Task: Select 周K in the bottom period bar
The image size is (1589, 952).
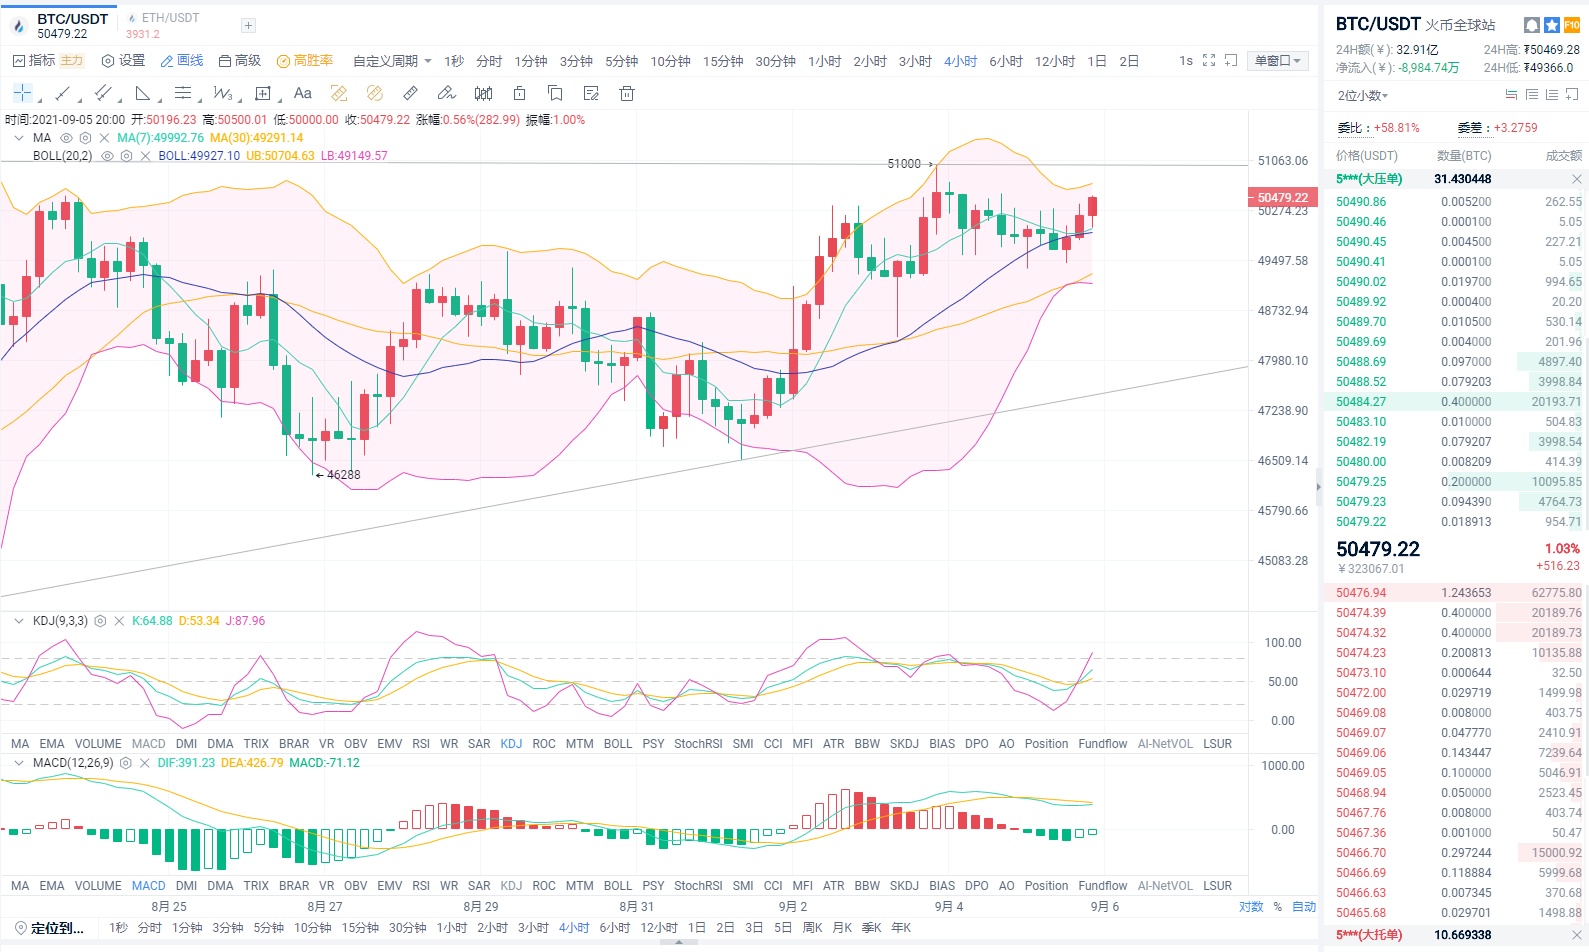Action: [813, 928]
